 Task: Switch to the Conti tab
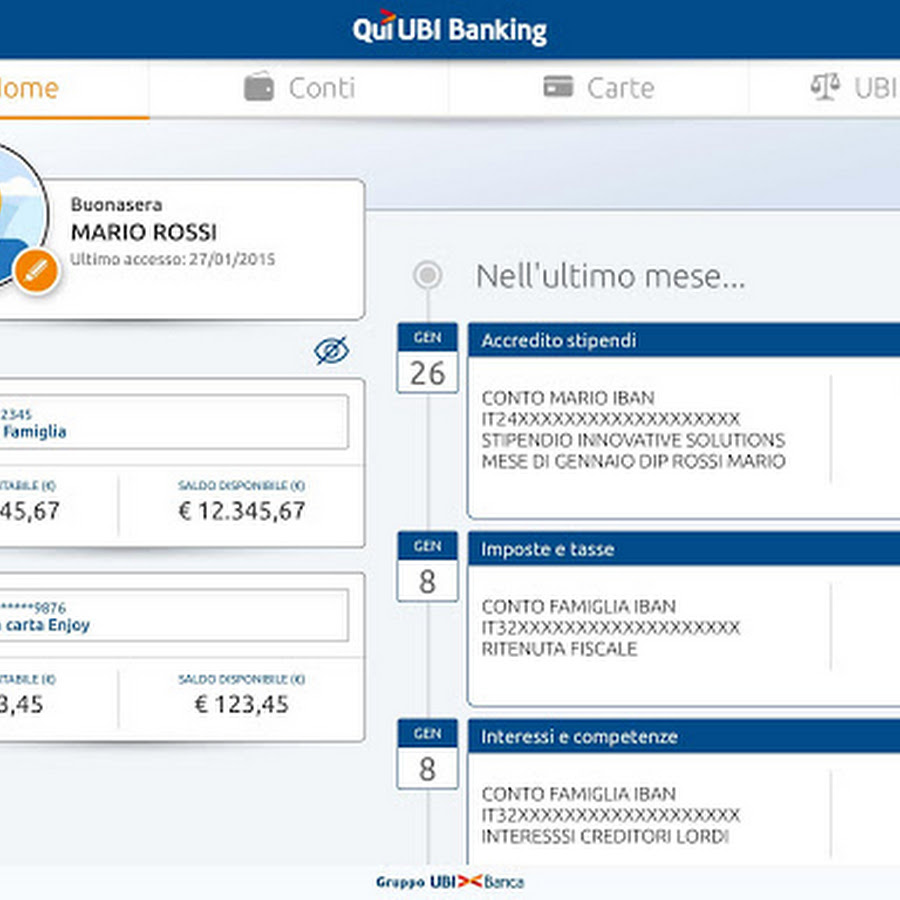299,88
